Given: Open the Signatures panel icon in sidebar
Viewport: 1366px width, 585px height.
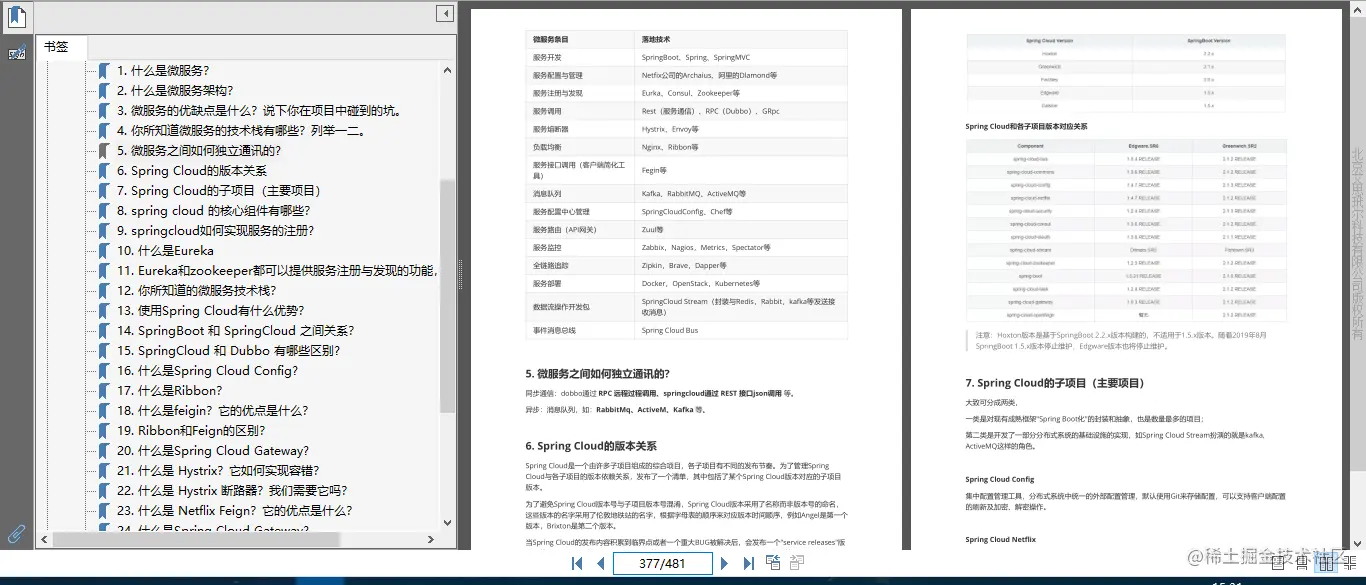Looking at the screenshot, I should [x=17, y=53].
